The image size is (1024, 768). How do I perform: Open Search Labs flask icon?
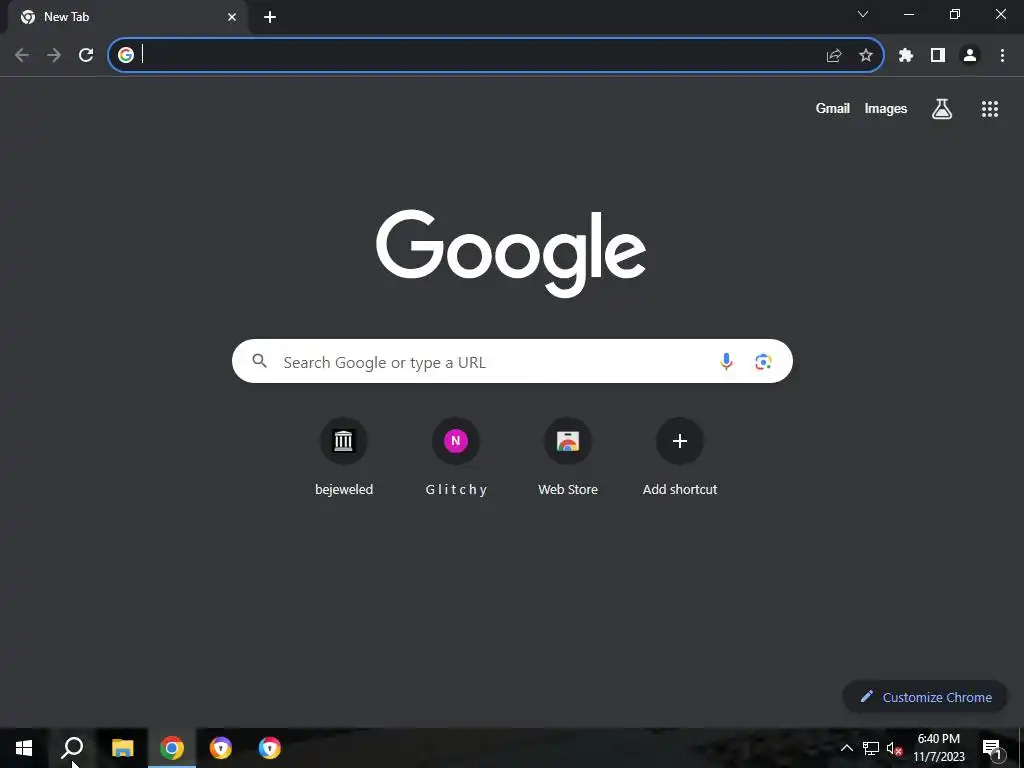point(942,109)
